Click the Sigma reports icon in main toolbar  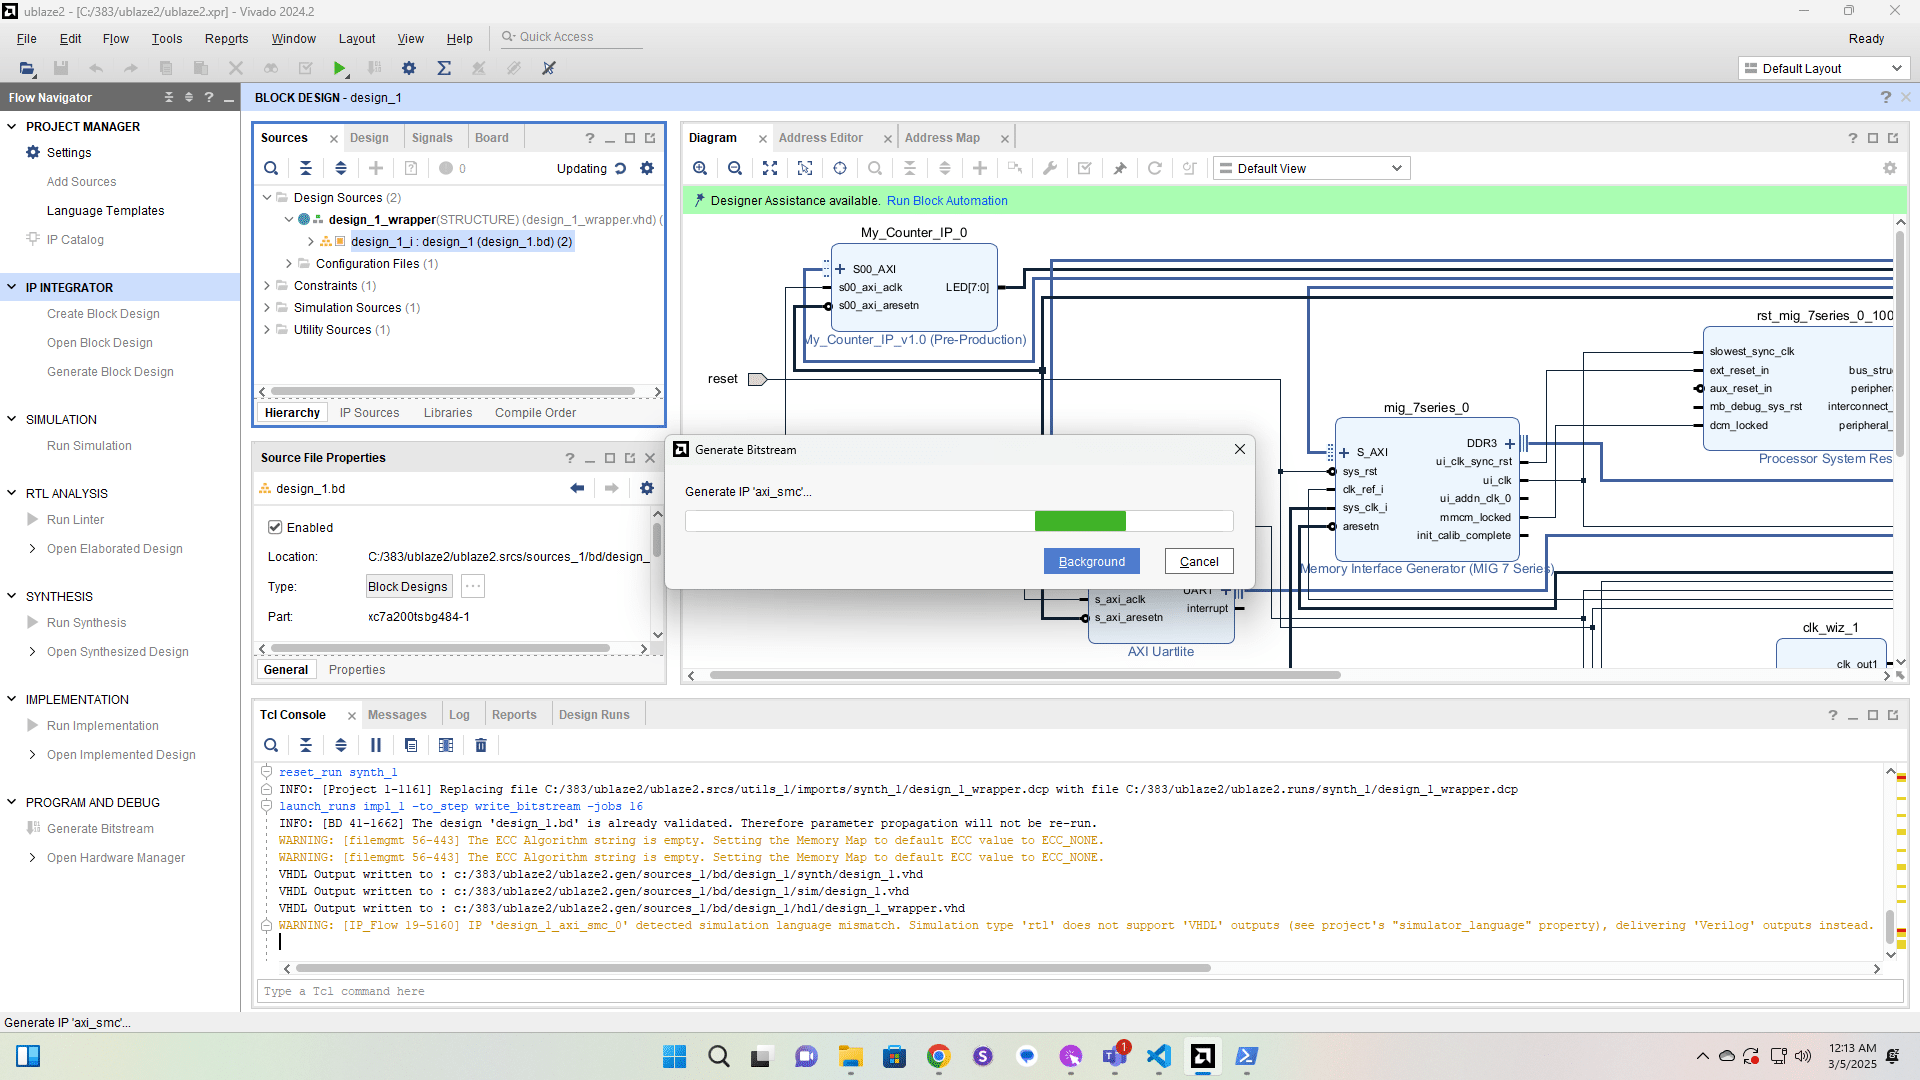tap(444, 68)
